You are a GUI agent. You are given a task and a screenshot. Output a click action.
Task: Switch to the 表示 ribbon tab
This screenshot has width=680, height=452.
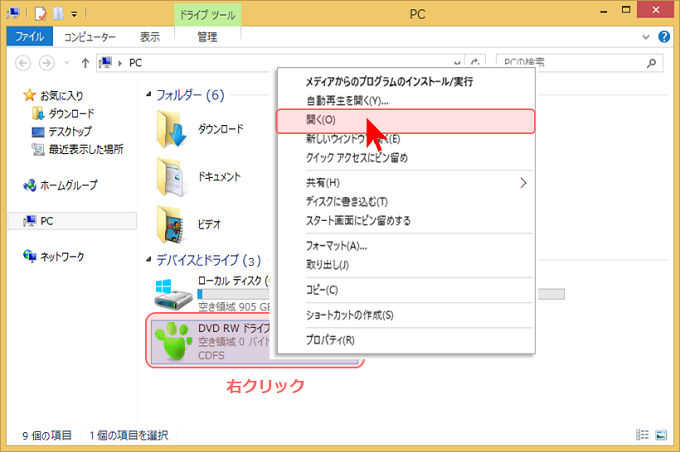pos(149,37)
